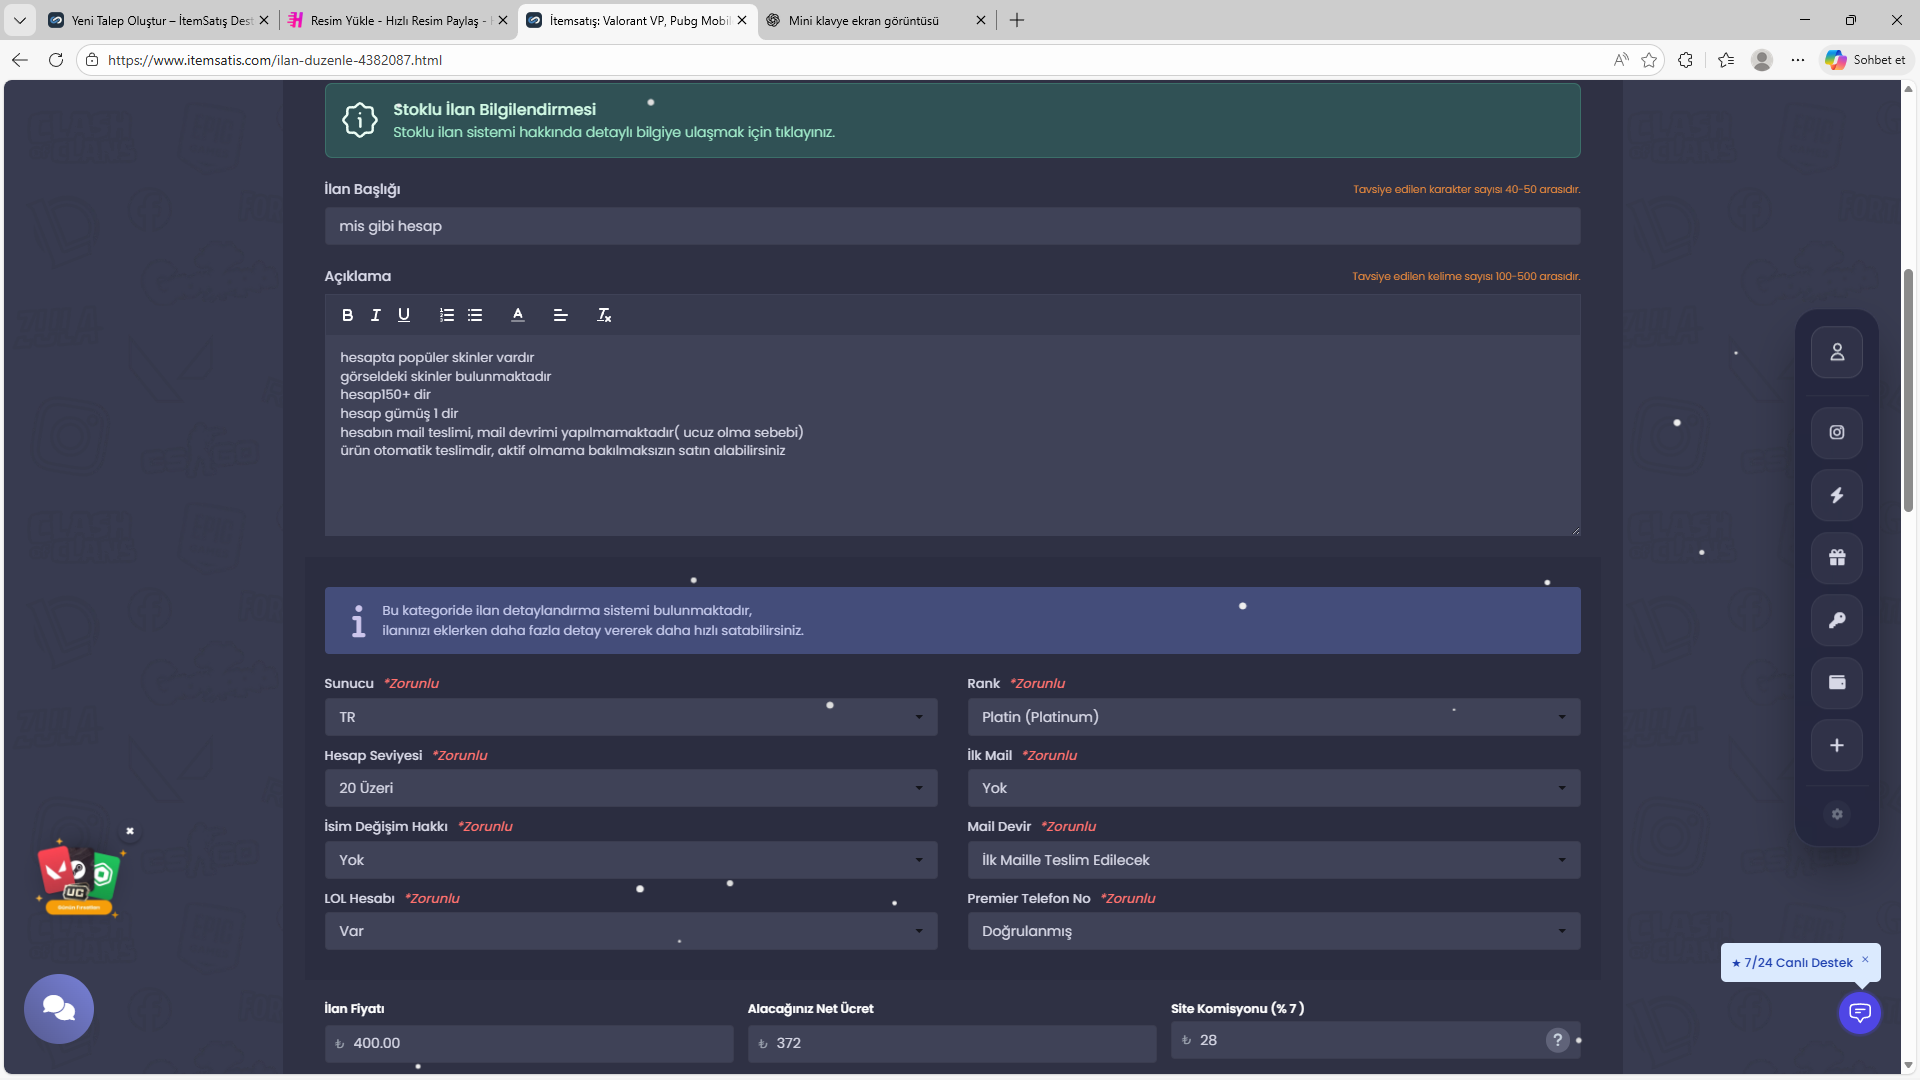Screen dimensions: 1920x1080
Task: Open sidebar settings gear icon
Action: point(1837,814)
